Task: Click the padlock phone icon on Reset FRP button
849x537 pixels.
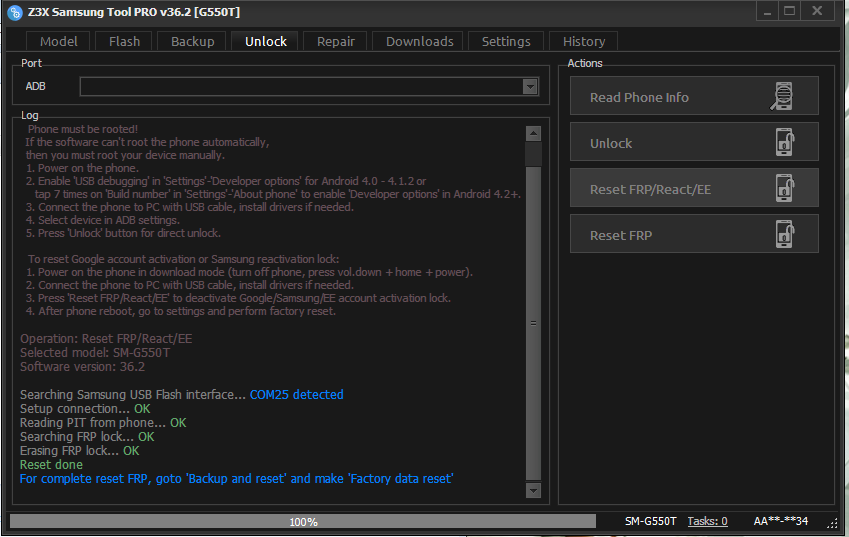Action: pyautogui.click(x=785, y=234)
